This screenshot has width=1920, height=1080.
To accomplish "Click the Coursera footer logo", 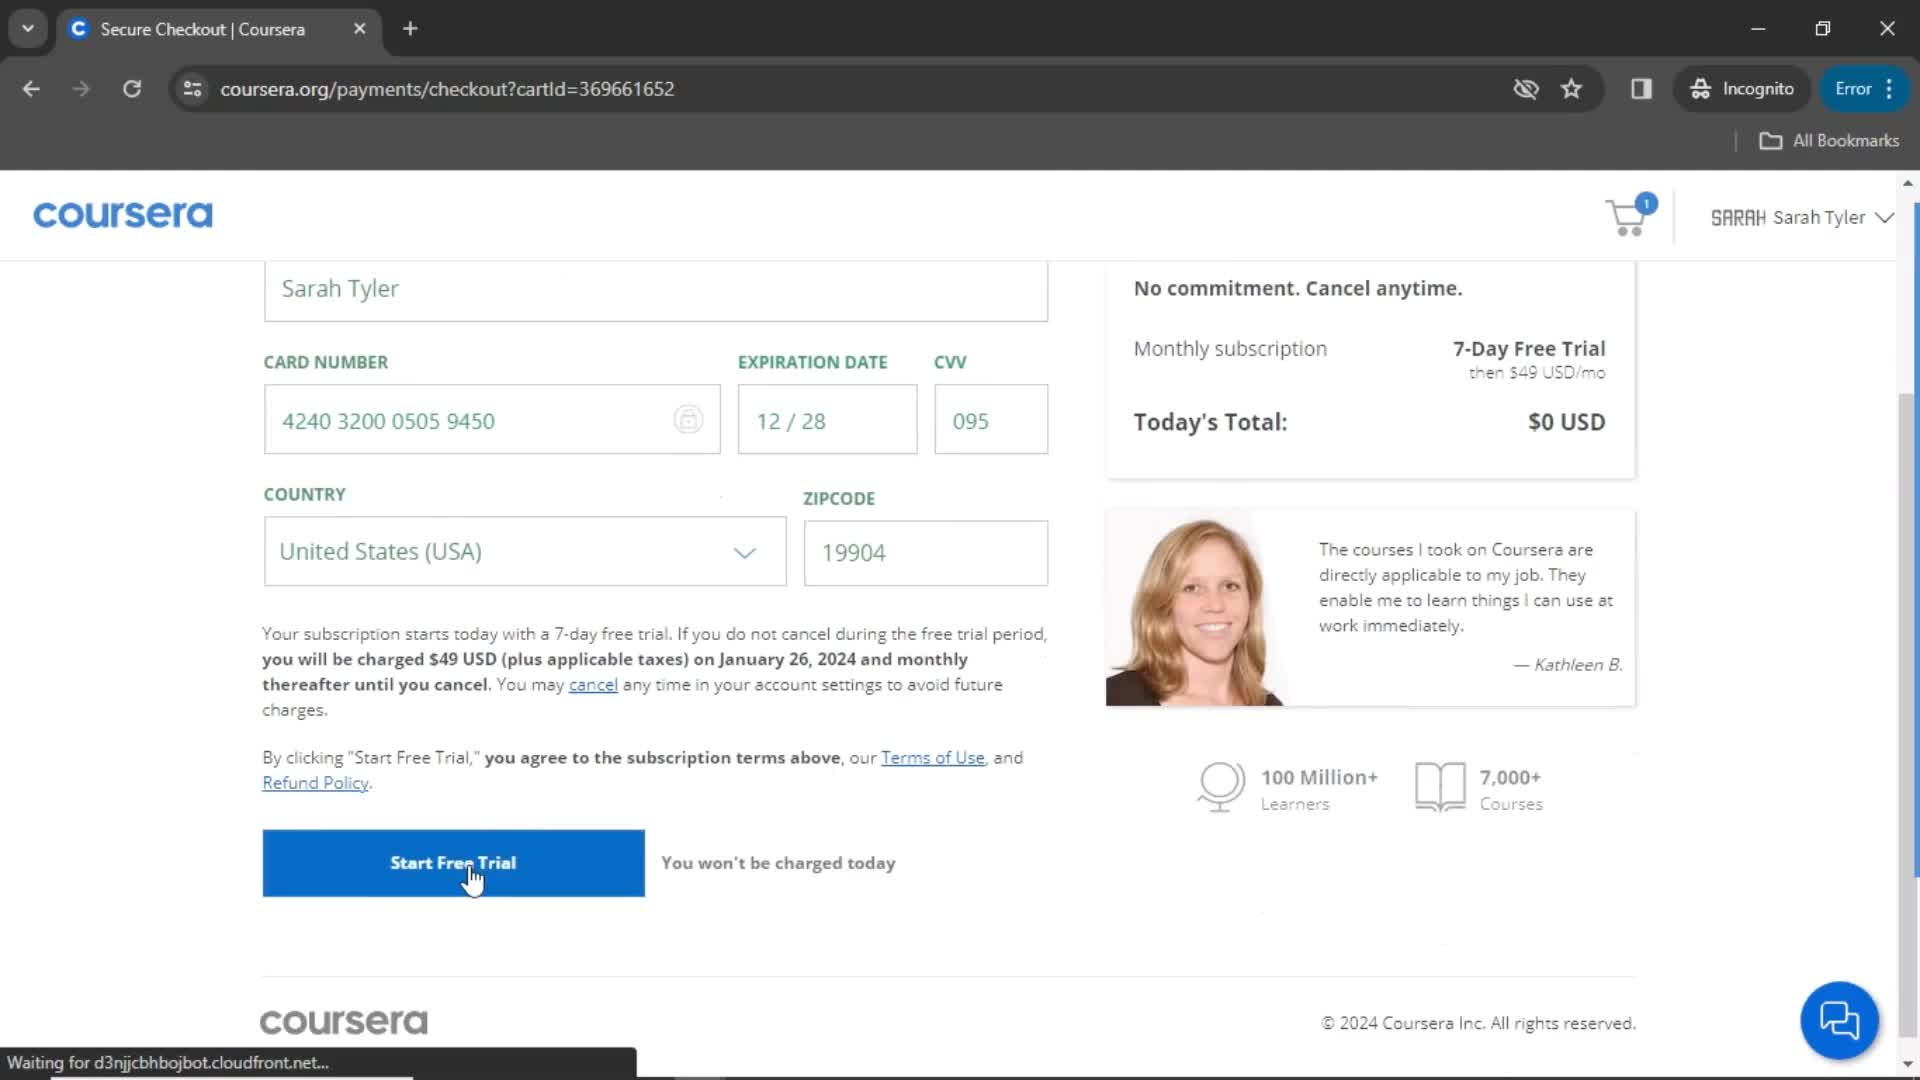I will click(343, 1022).
